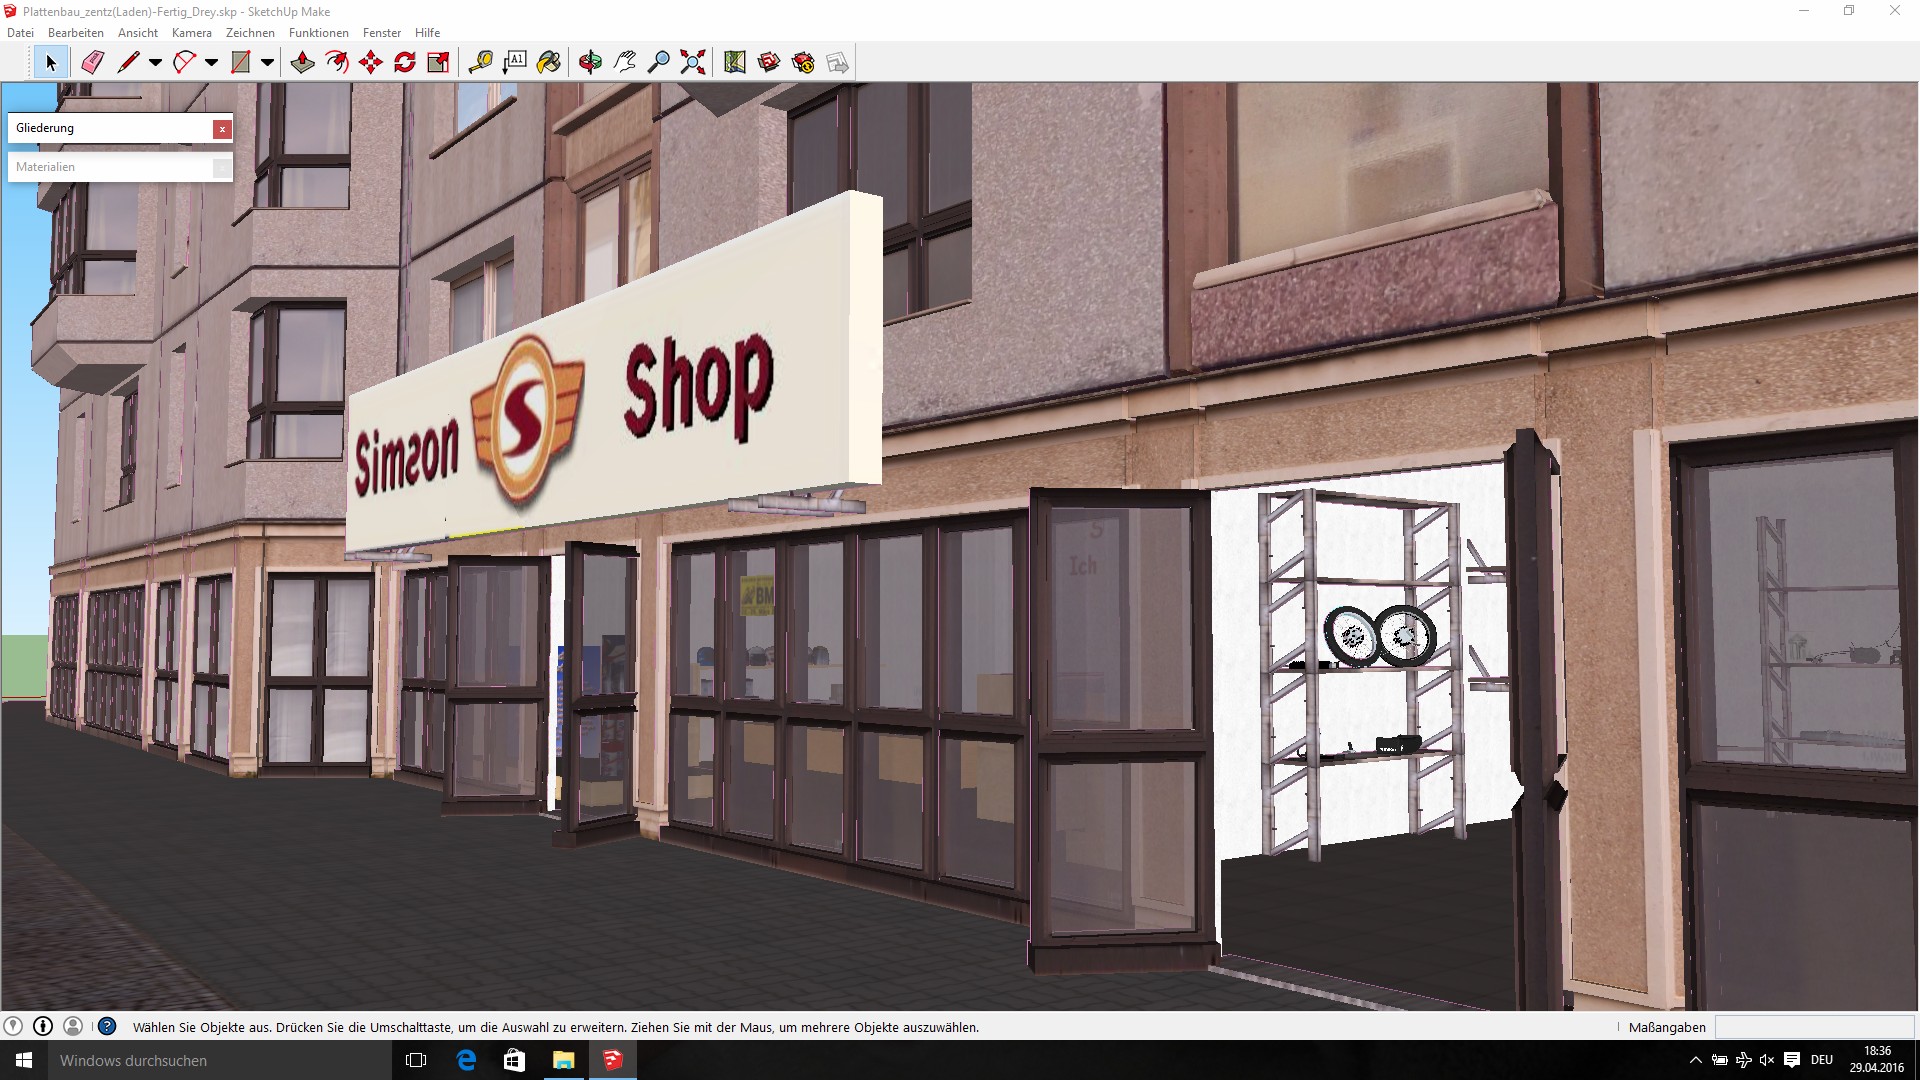The height and width of the screenshot is (1080, 1920).
Task: Select the Push/Pull tool
Action: coord(302,63)
